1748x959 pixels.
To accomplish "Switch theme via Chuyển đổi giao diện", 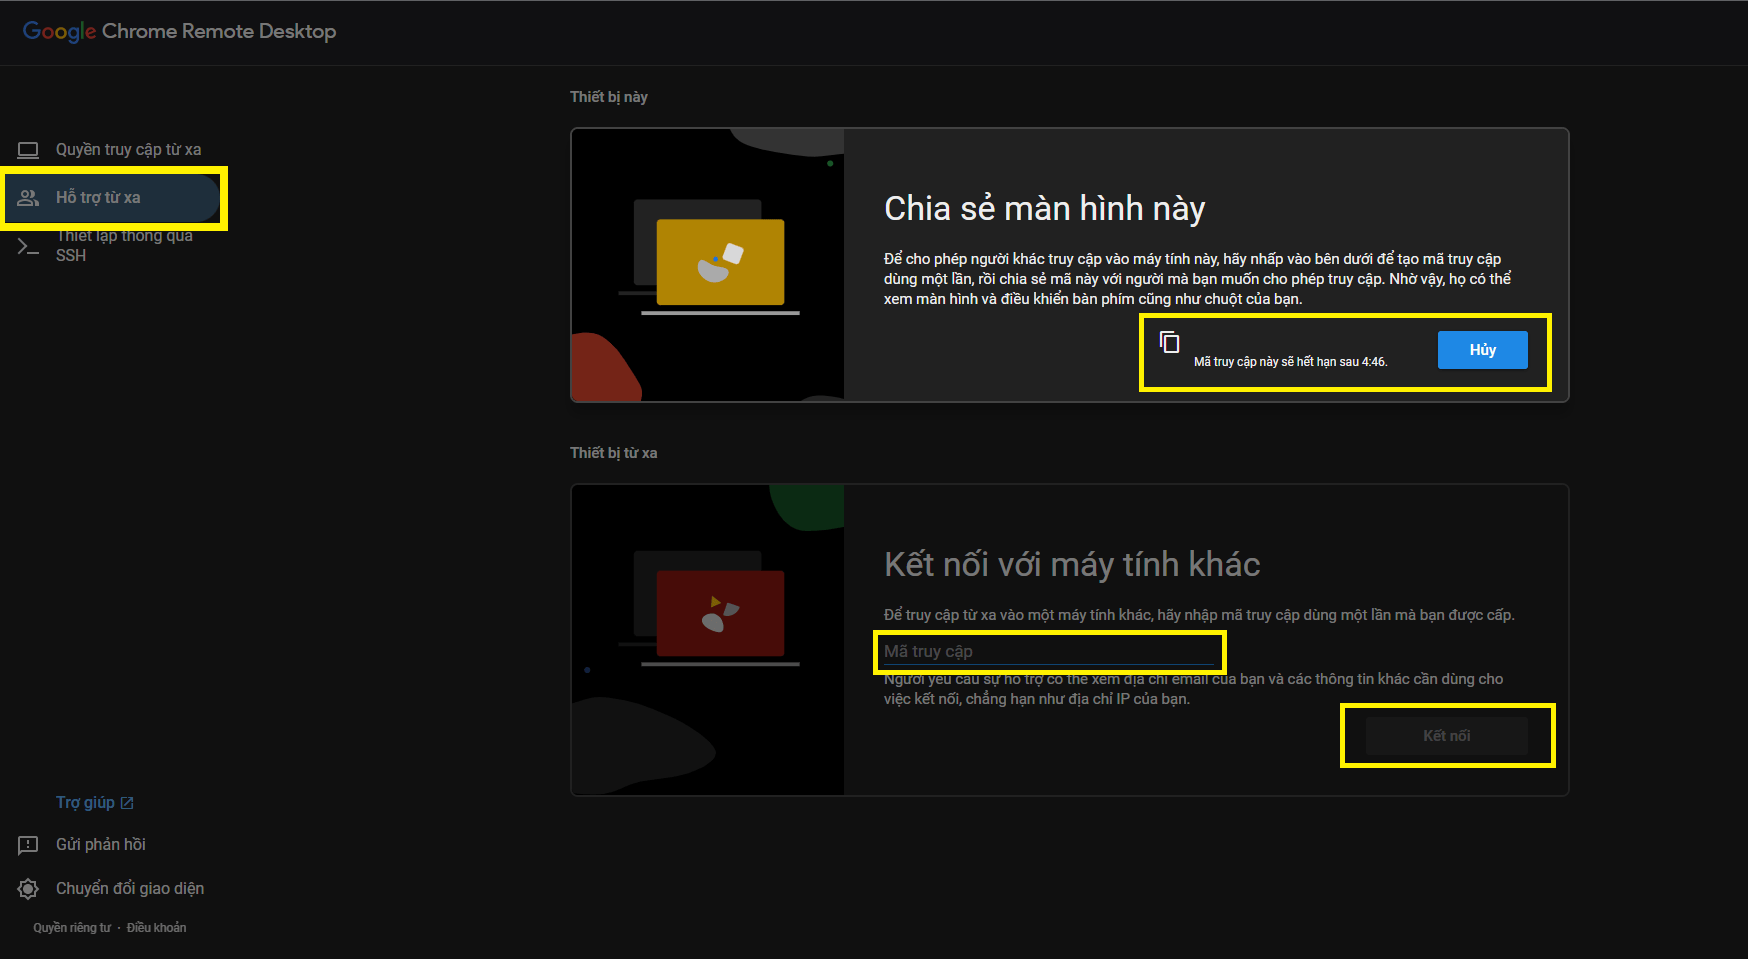I will [x=130, y=889].
